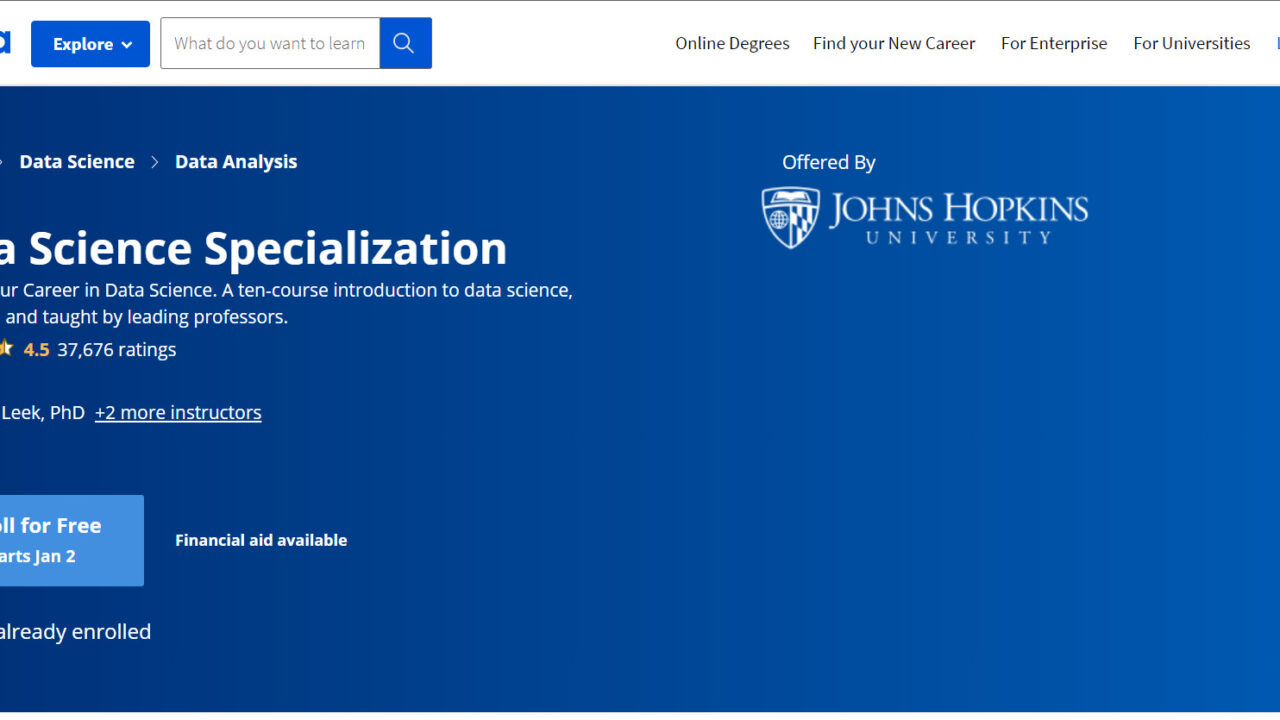Click the Enroll for Free button

pyautogui.click(x=72, y=540)
